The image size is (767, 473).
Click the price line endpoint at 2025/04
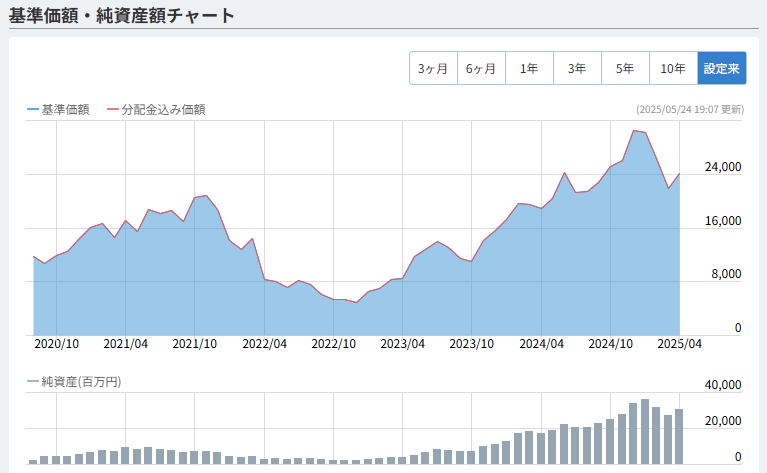679,174
